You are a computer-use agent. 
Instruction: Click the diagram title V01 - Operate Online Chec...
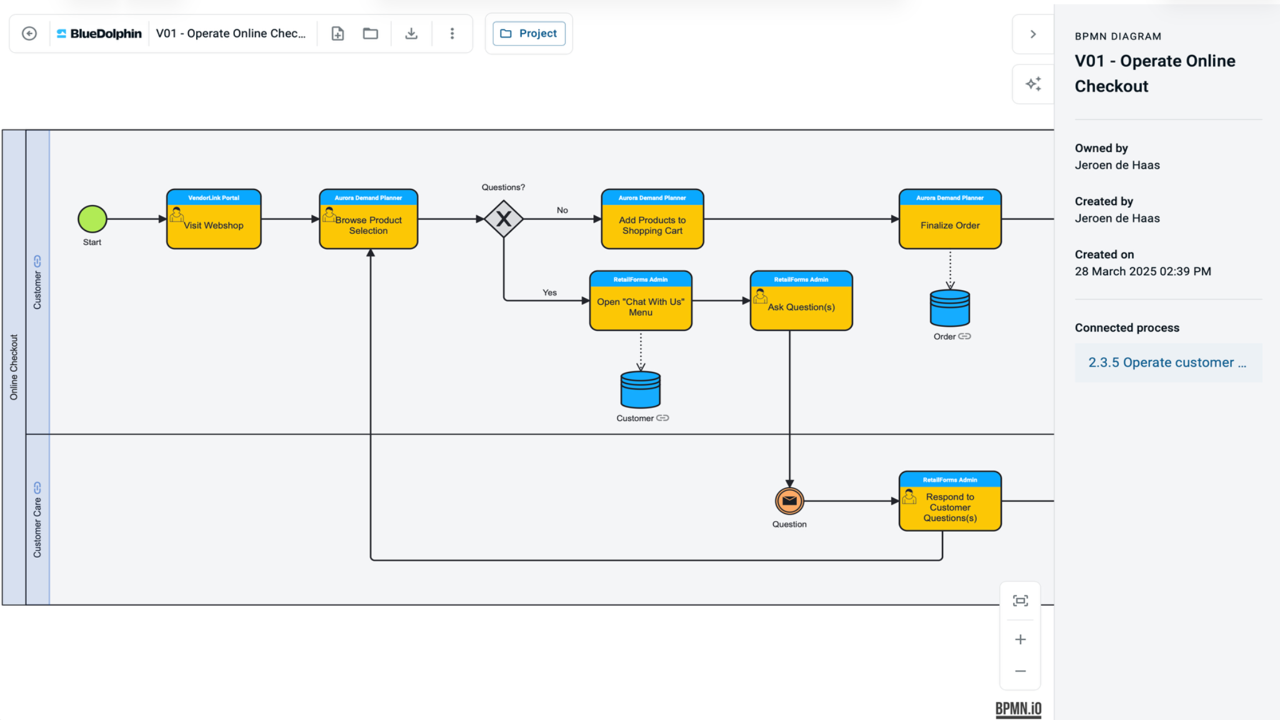click(x=231, y=34)
